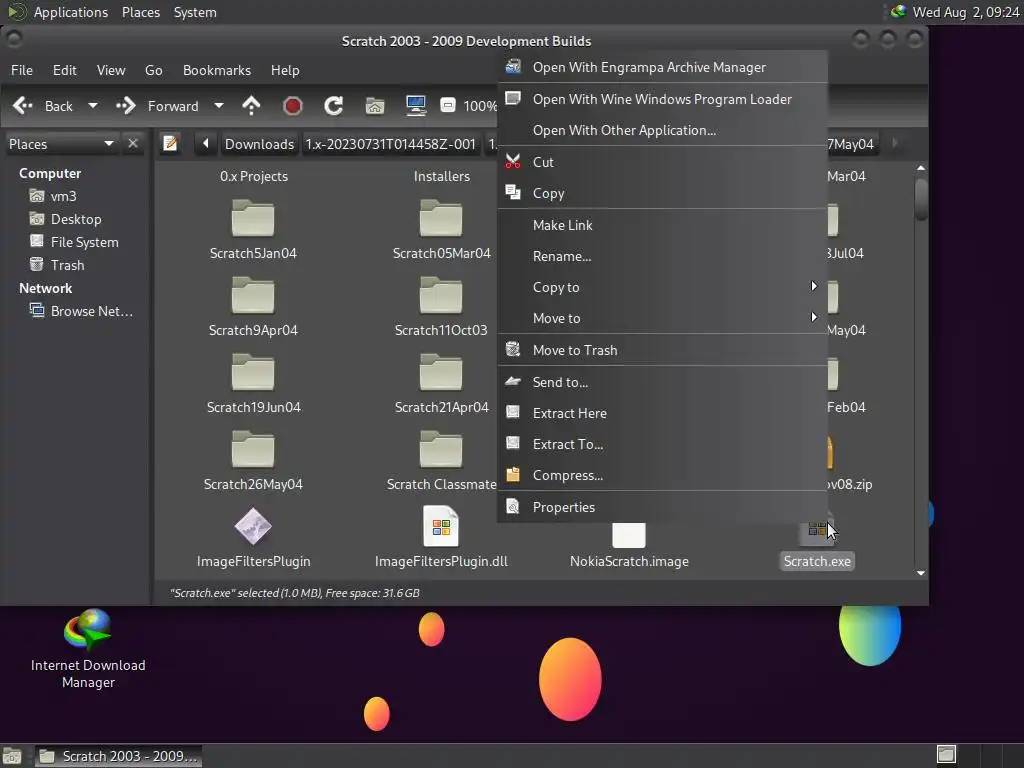
Task: Reload the current folder icon
Action: coord(334,106)
